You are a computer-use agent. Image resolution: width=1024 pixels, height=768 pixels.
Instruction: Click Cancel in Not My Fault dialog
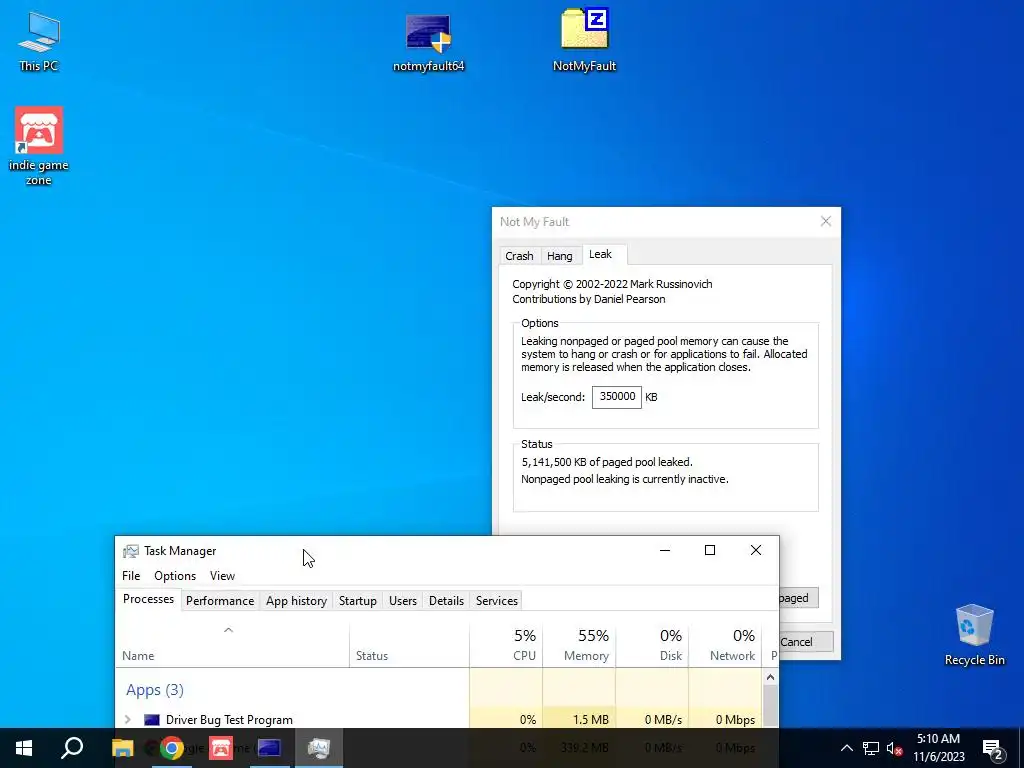(x=806, y=641)
